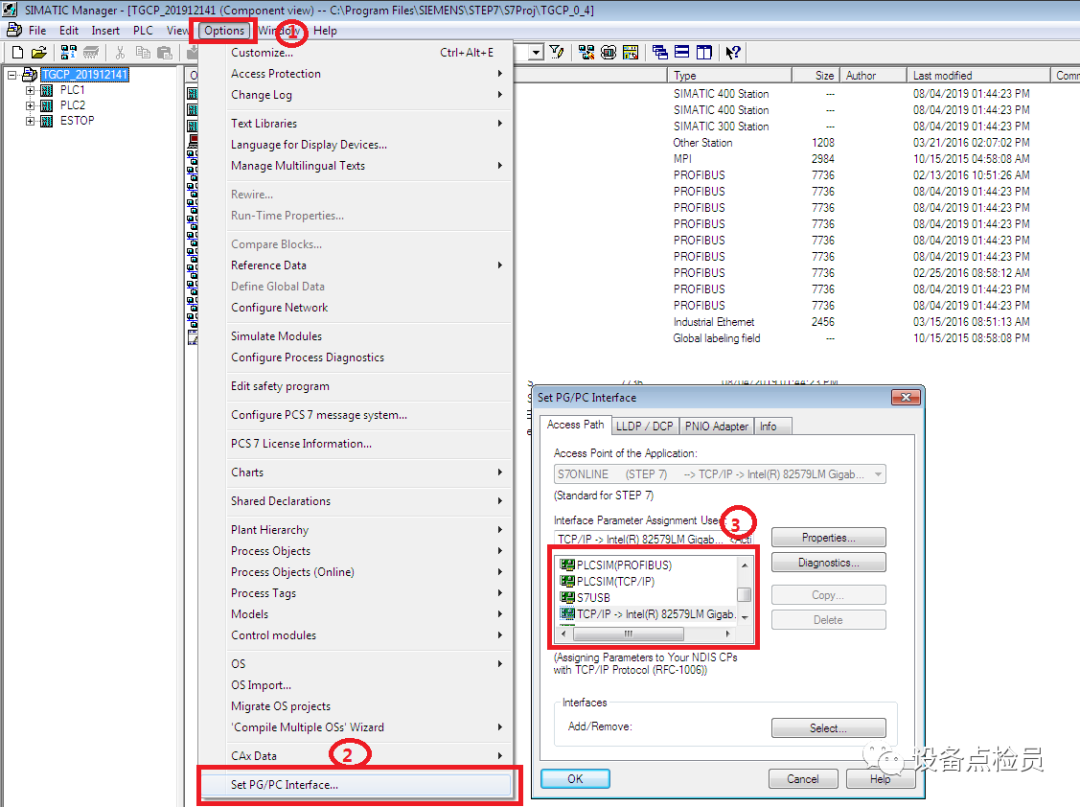Expand the PLC2 tree node
1080x807 pixels.
pyautogui.click(x=30, y=105)
